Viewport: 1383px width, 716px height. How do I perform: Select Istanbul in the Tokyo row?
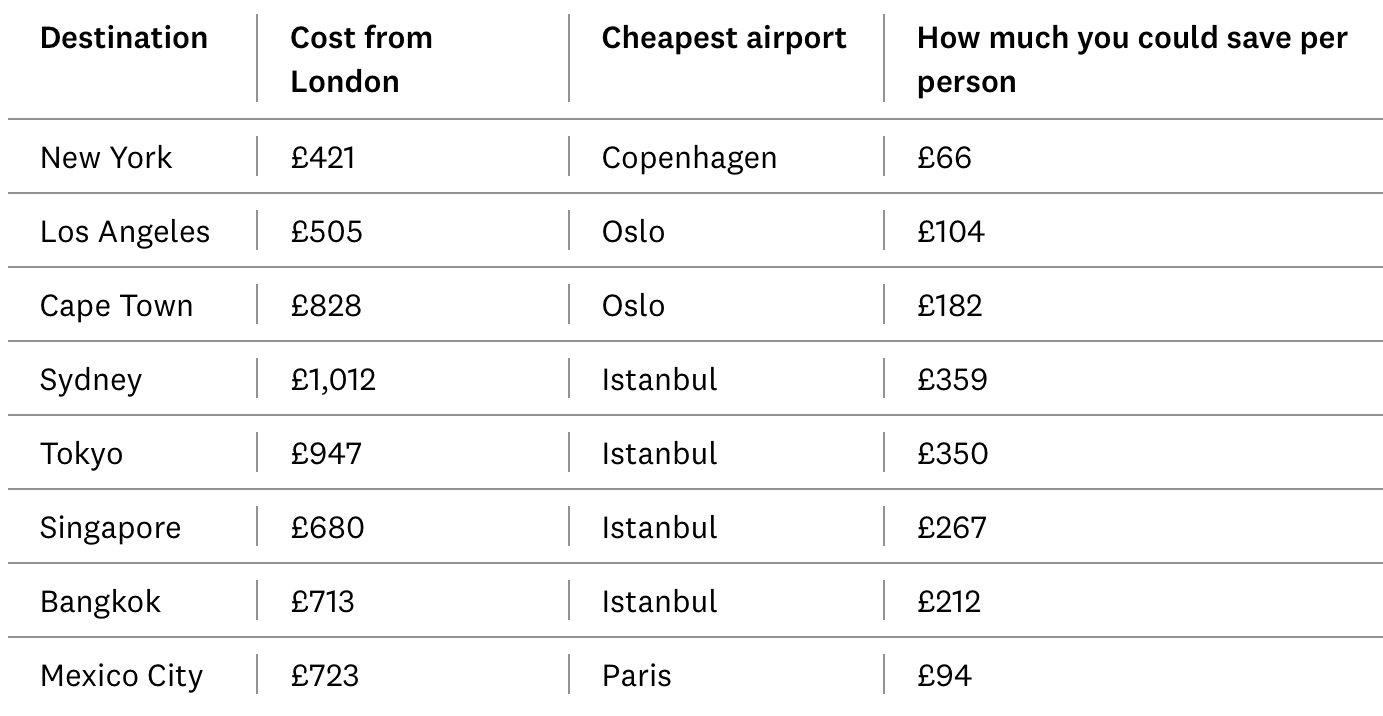point(659,453)
